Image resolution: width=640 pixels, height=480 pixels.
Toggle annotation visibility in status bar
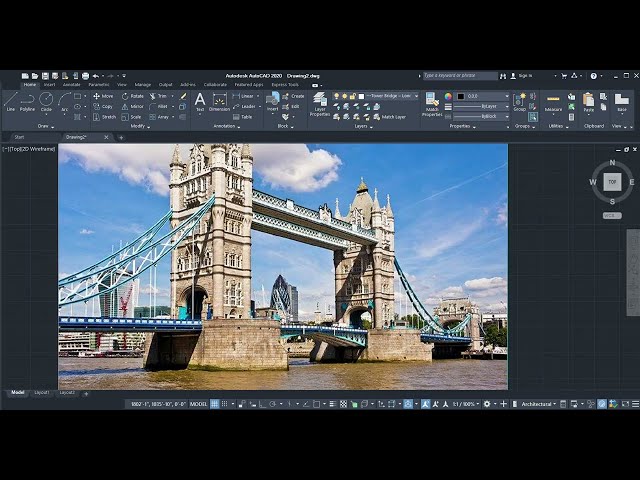tap(425, 404)
